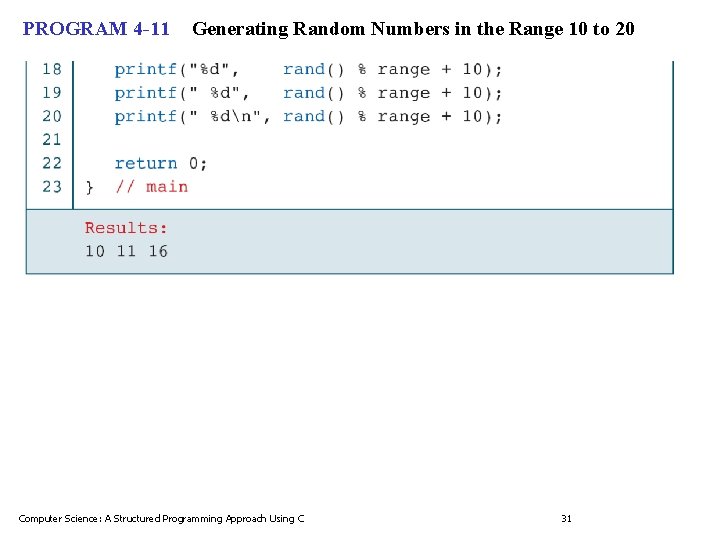Click line number 20
This screenshot has height=540, width=720.
(51, 116)
